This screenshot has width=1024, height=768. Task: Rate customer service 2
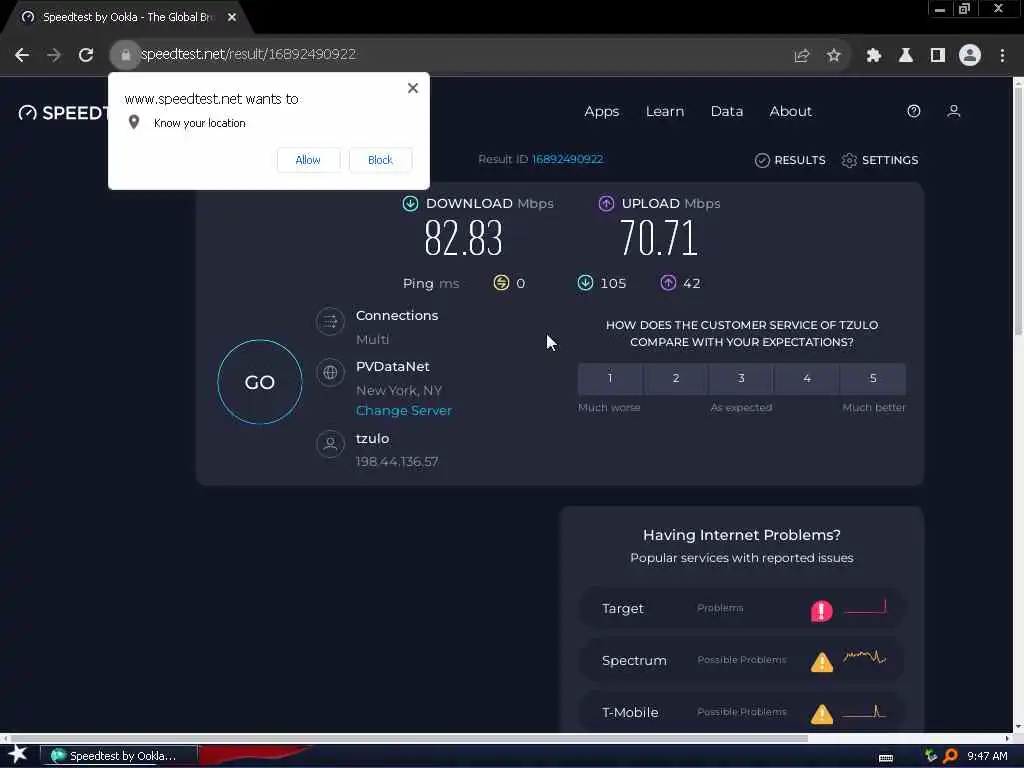(x=676, y=379)
